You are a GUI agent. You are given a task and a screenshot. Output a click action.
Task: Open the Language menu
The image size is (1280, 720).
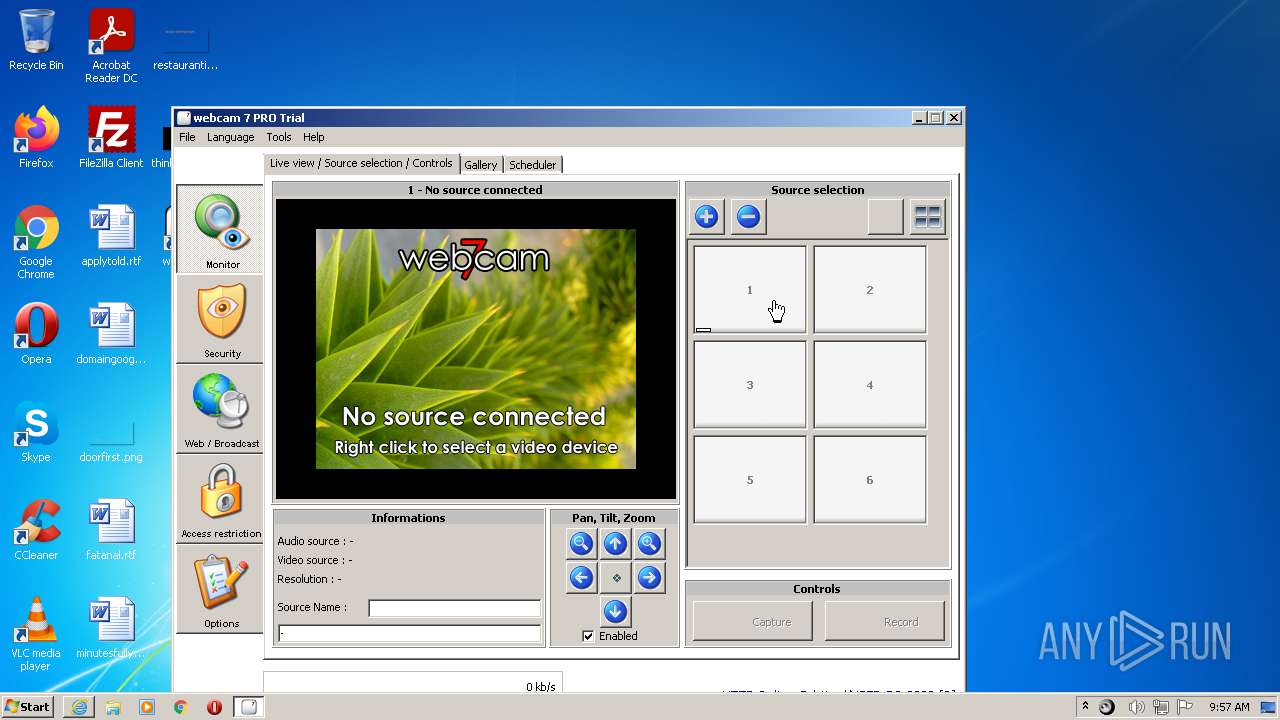pos(230,137)
